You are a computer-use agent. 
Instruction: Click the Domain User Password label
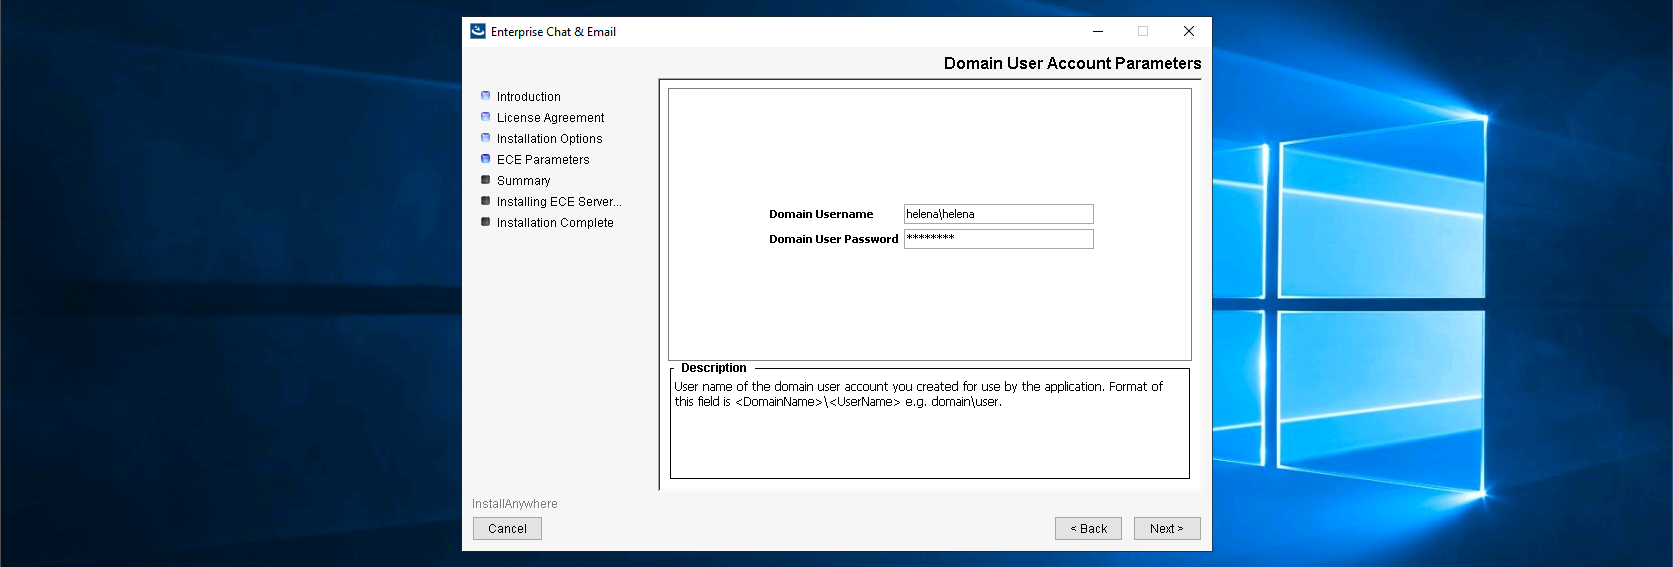tap(833, 239)
